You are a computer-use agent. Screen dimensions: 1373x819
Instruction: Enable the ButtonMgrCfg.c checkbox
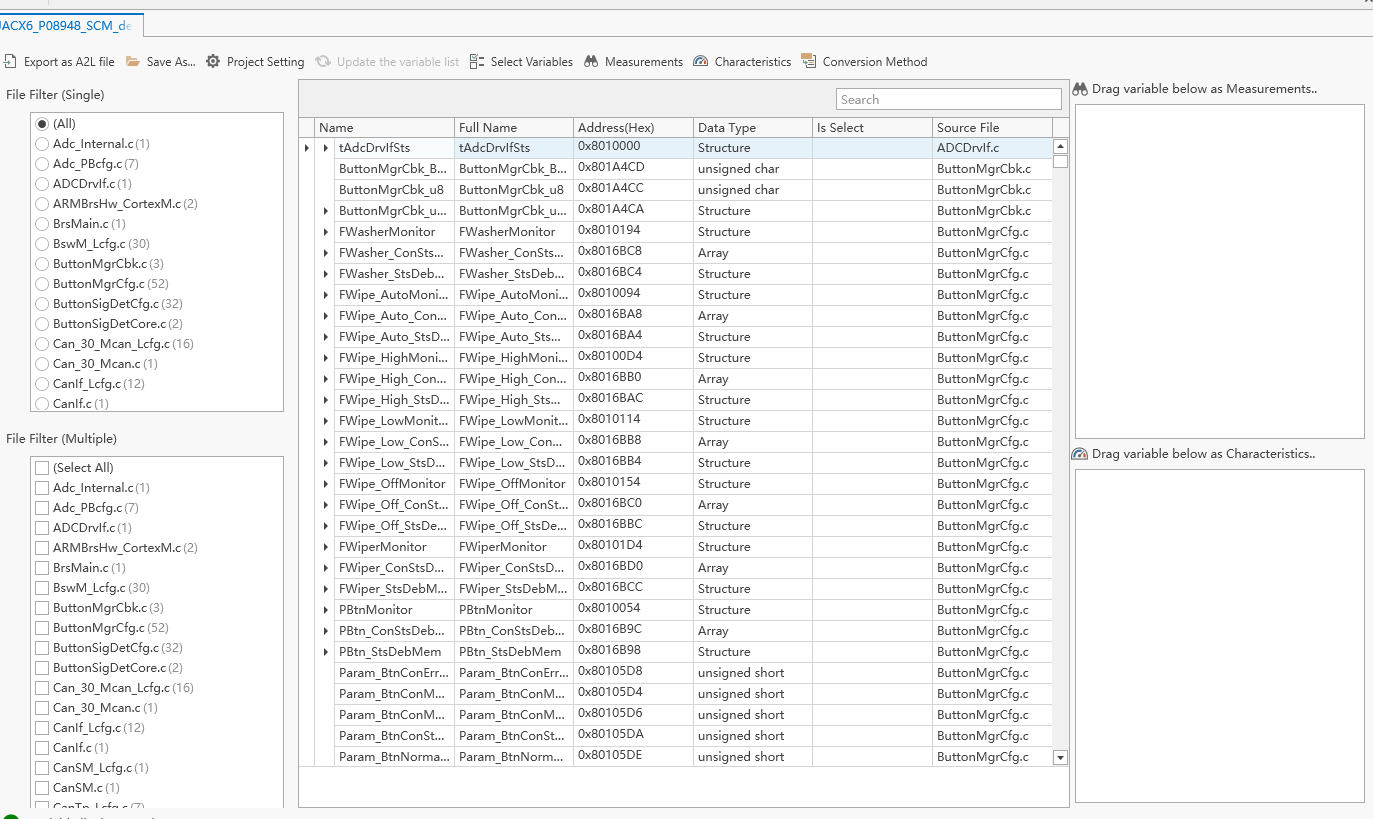(x=42, y=628)
